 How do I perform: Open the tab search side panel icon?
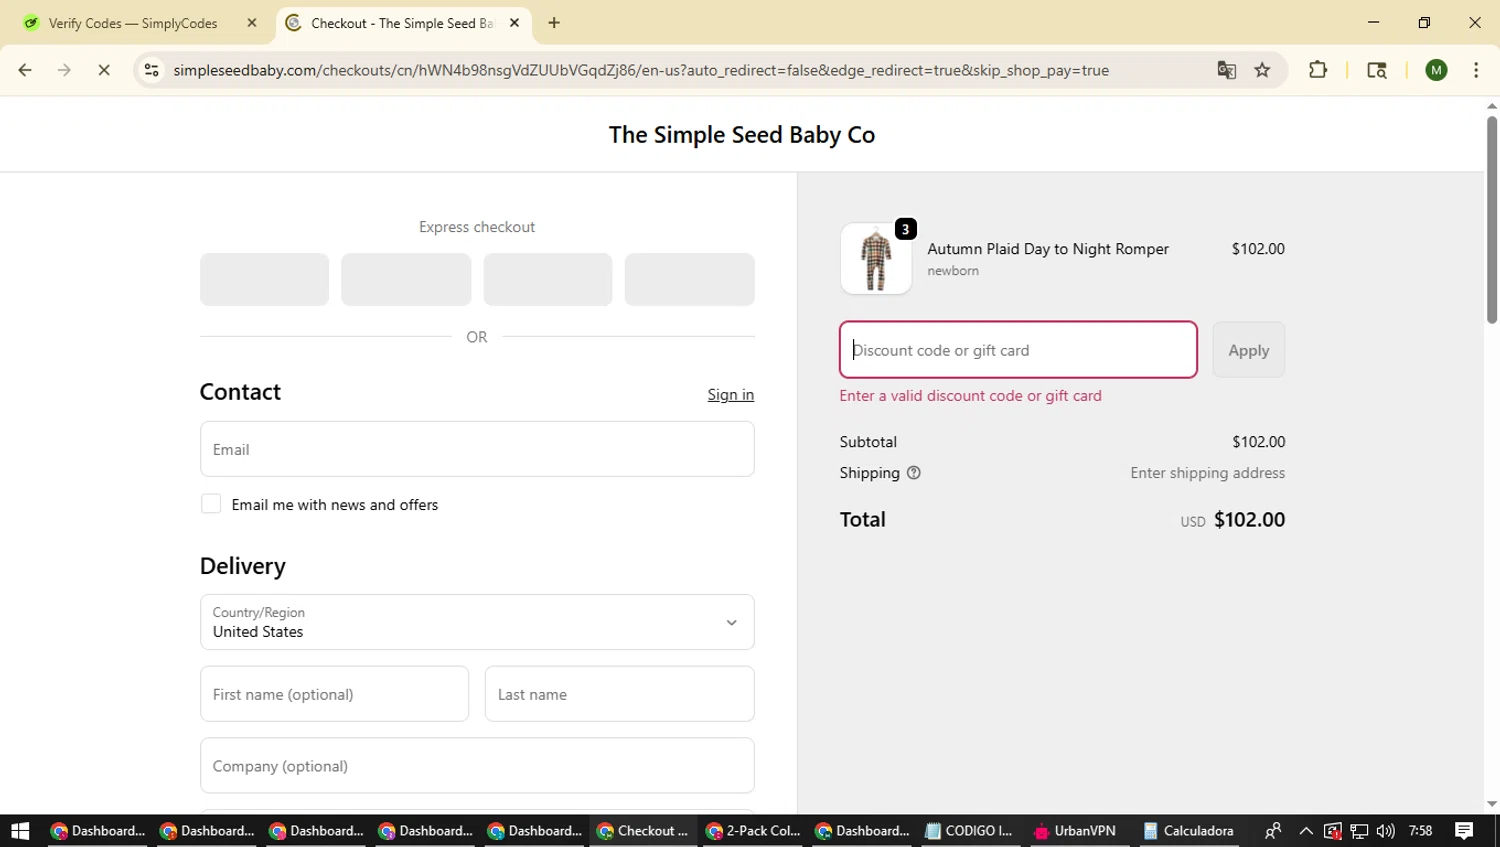(x=1377, y=70)
